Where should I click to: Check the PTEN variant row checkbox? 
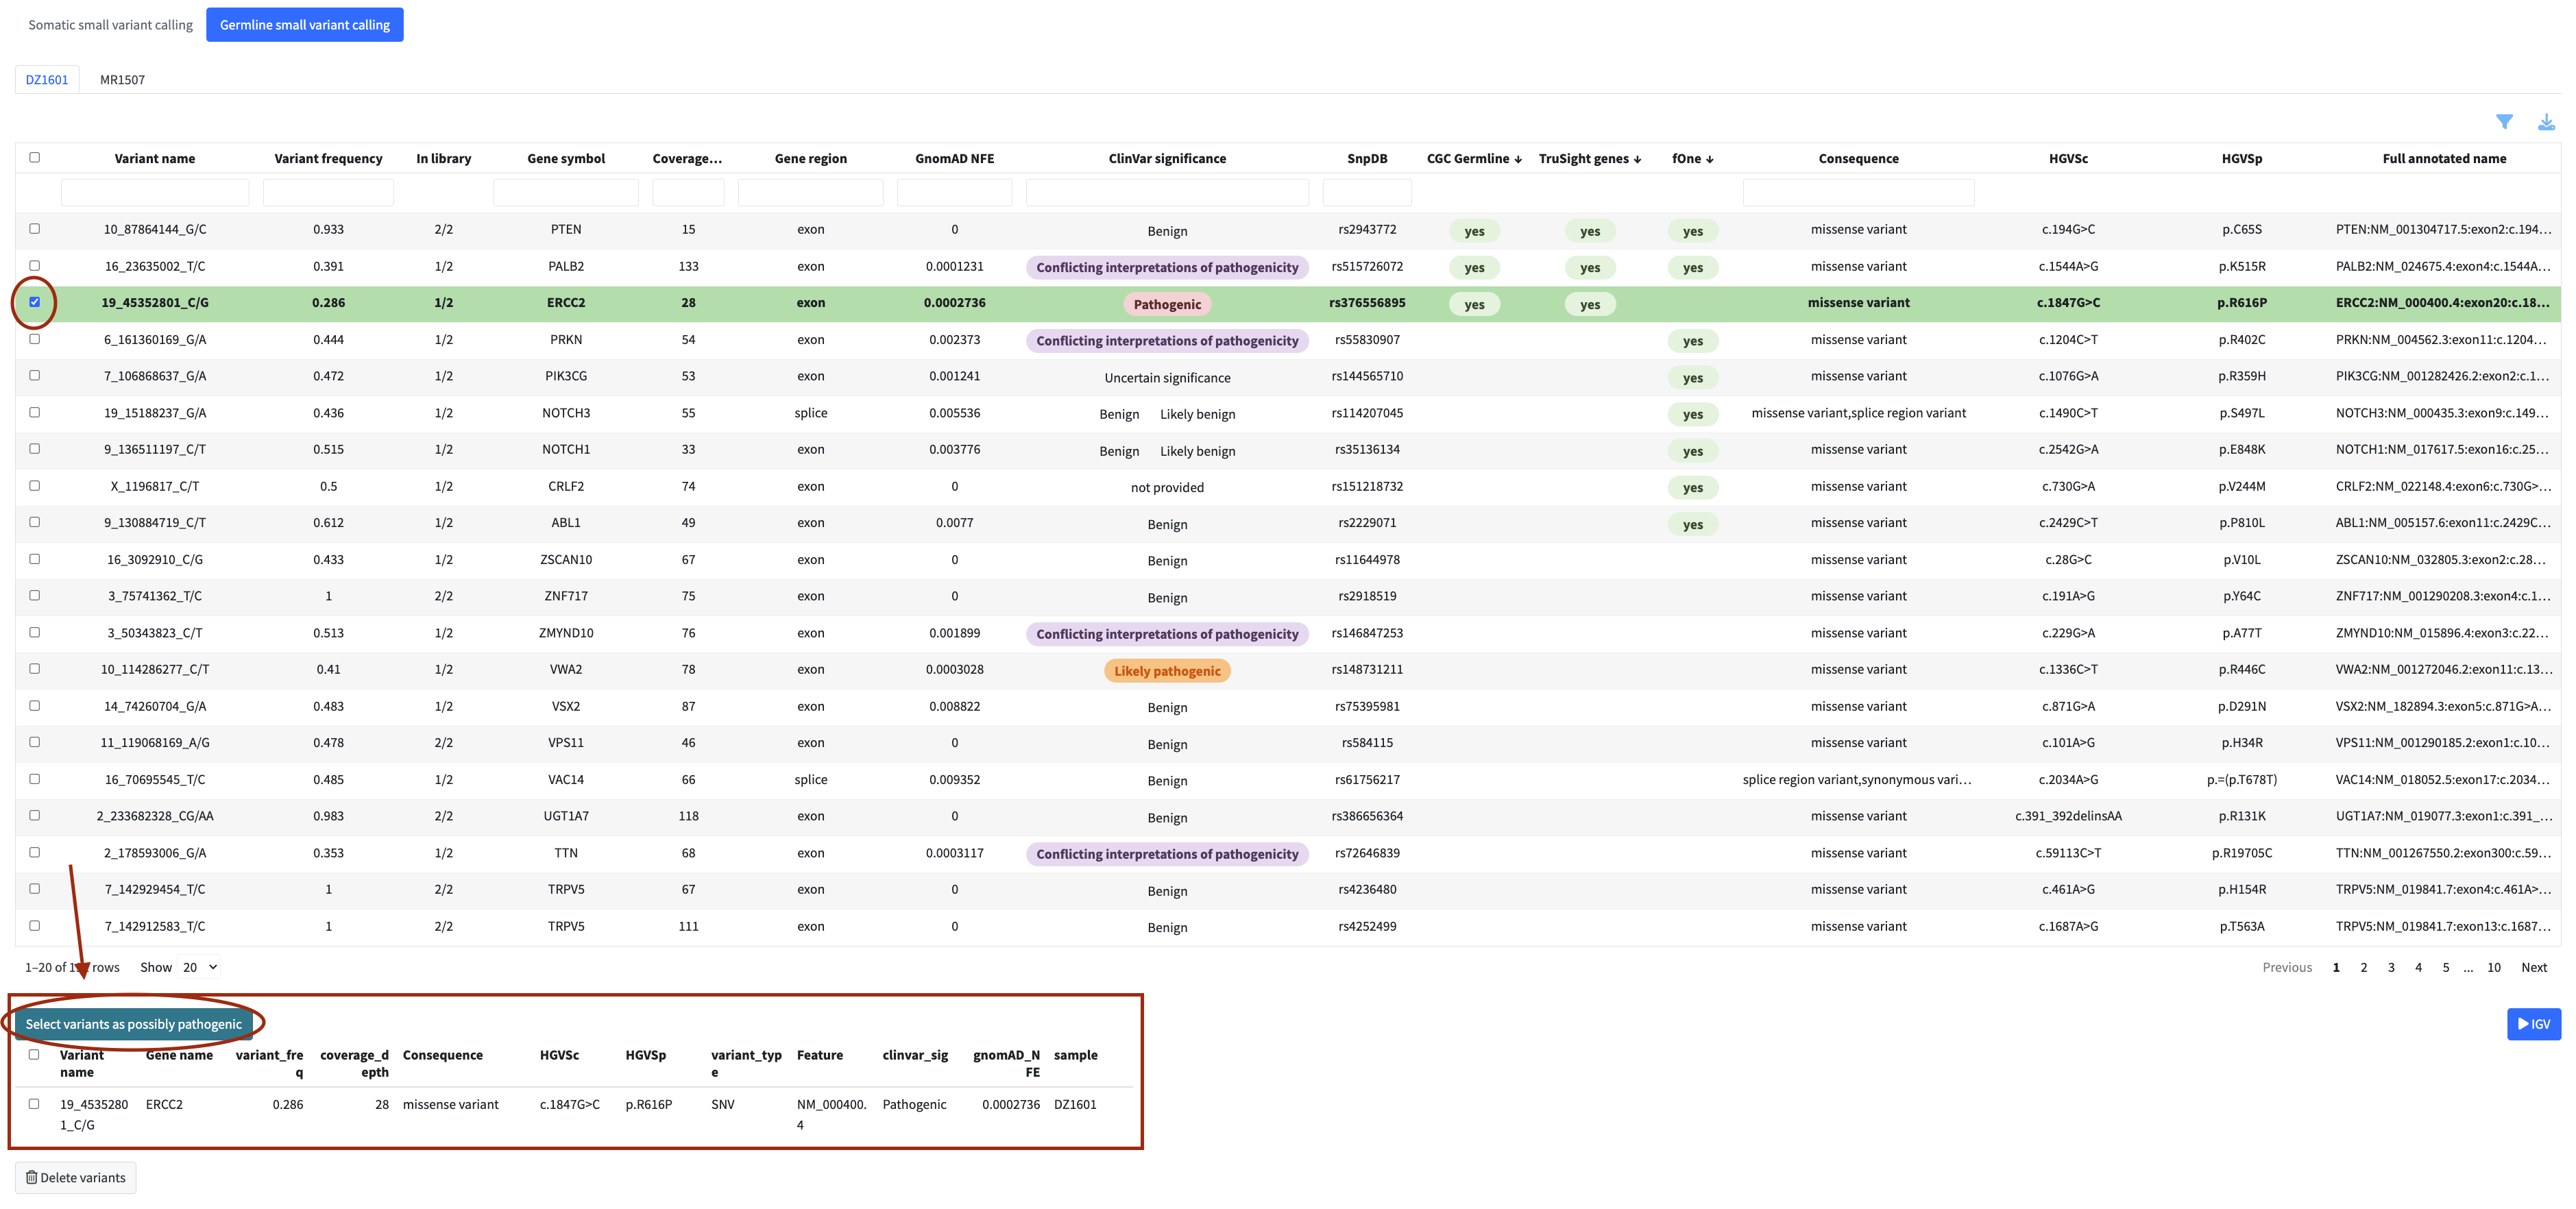[35, 228]
